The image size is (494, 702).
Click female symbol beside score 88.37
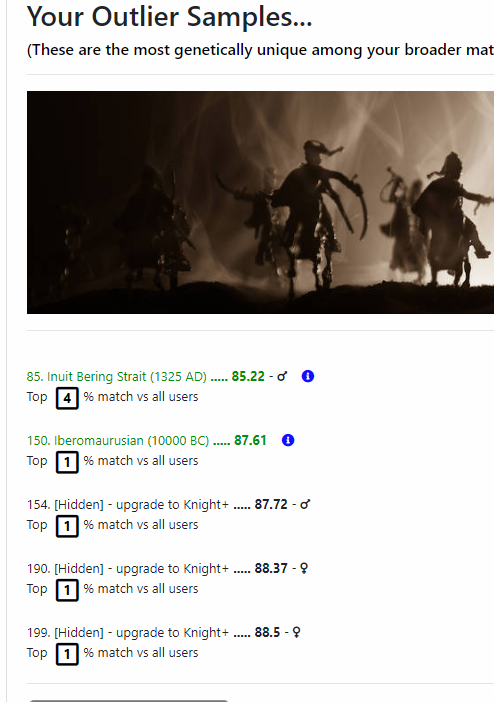[x=304, y=569]
